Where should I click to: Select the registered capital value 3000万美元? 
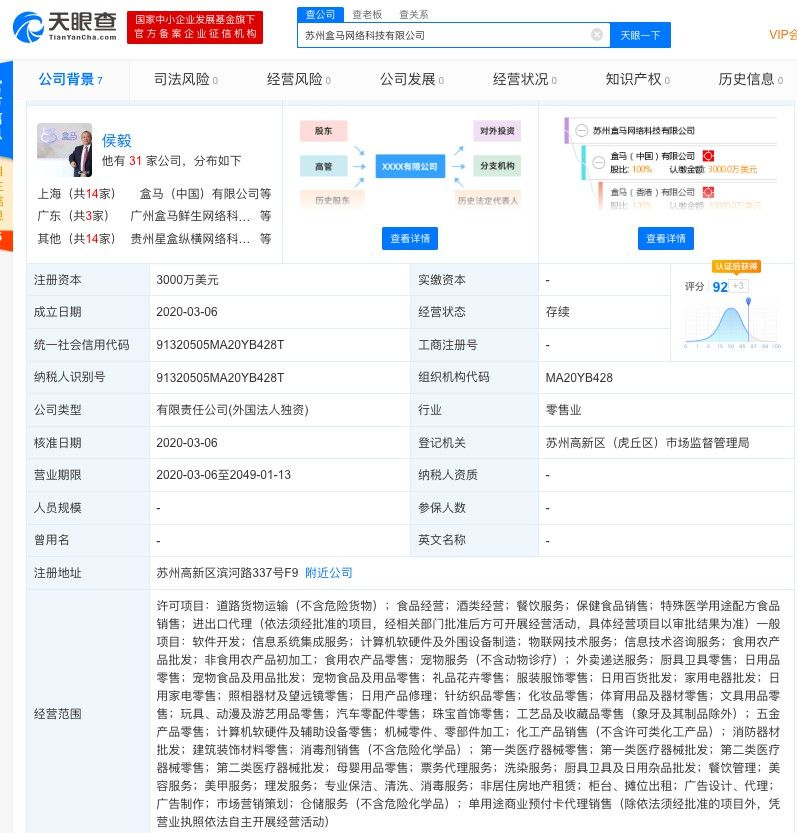tap(187, 280)
